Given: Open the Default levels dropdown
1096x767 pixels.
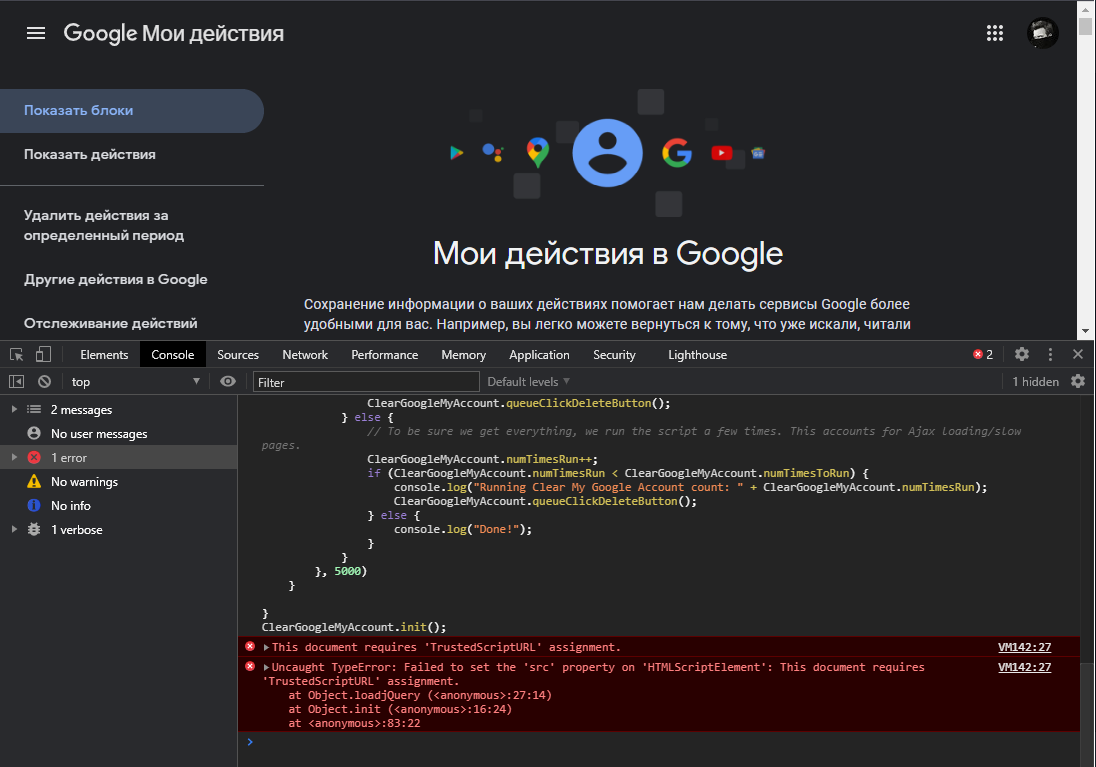Looking at the screenshot, I should click(528, 381).
